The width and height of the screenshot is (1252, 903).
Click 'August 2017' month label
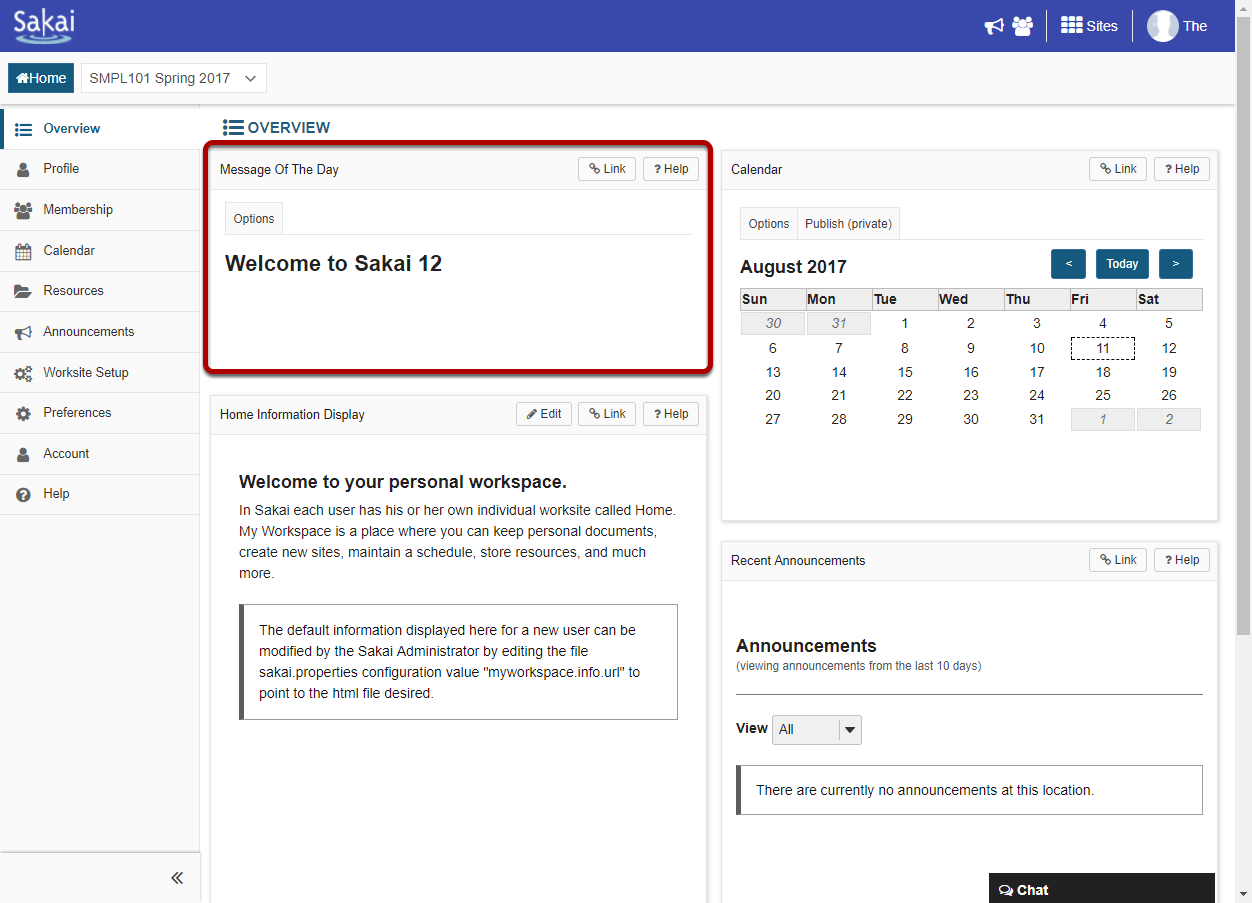coord(793,267)
